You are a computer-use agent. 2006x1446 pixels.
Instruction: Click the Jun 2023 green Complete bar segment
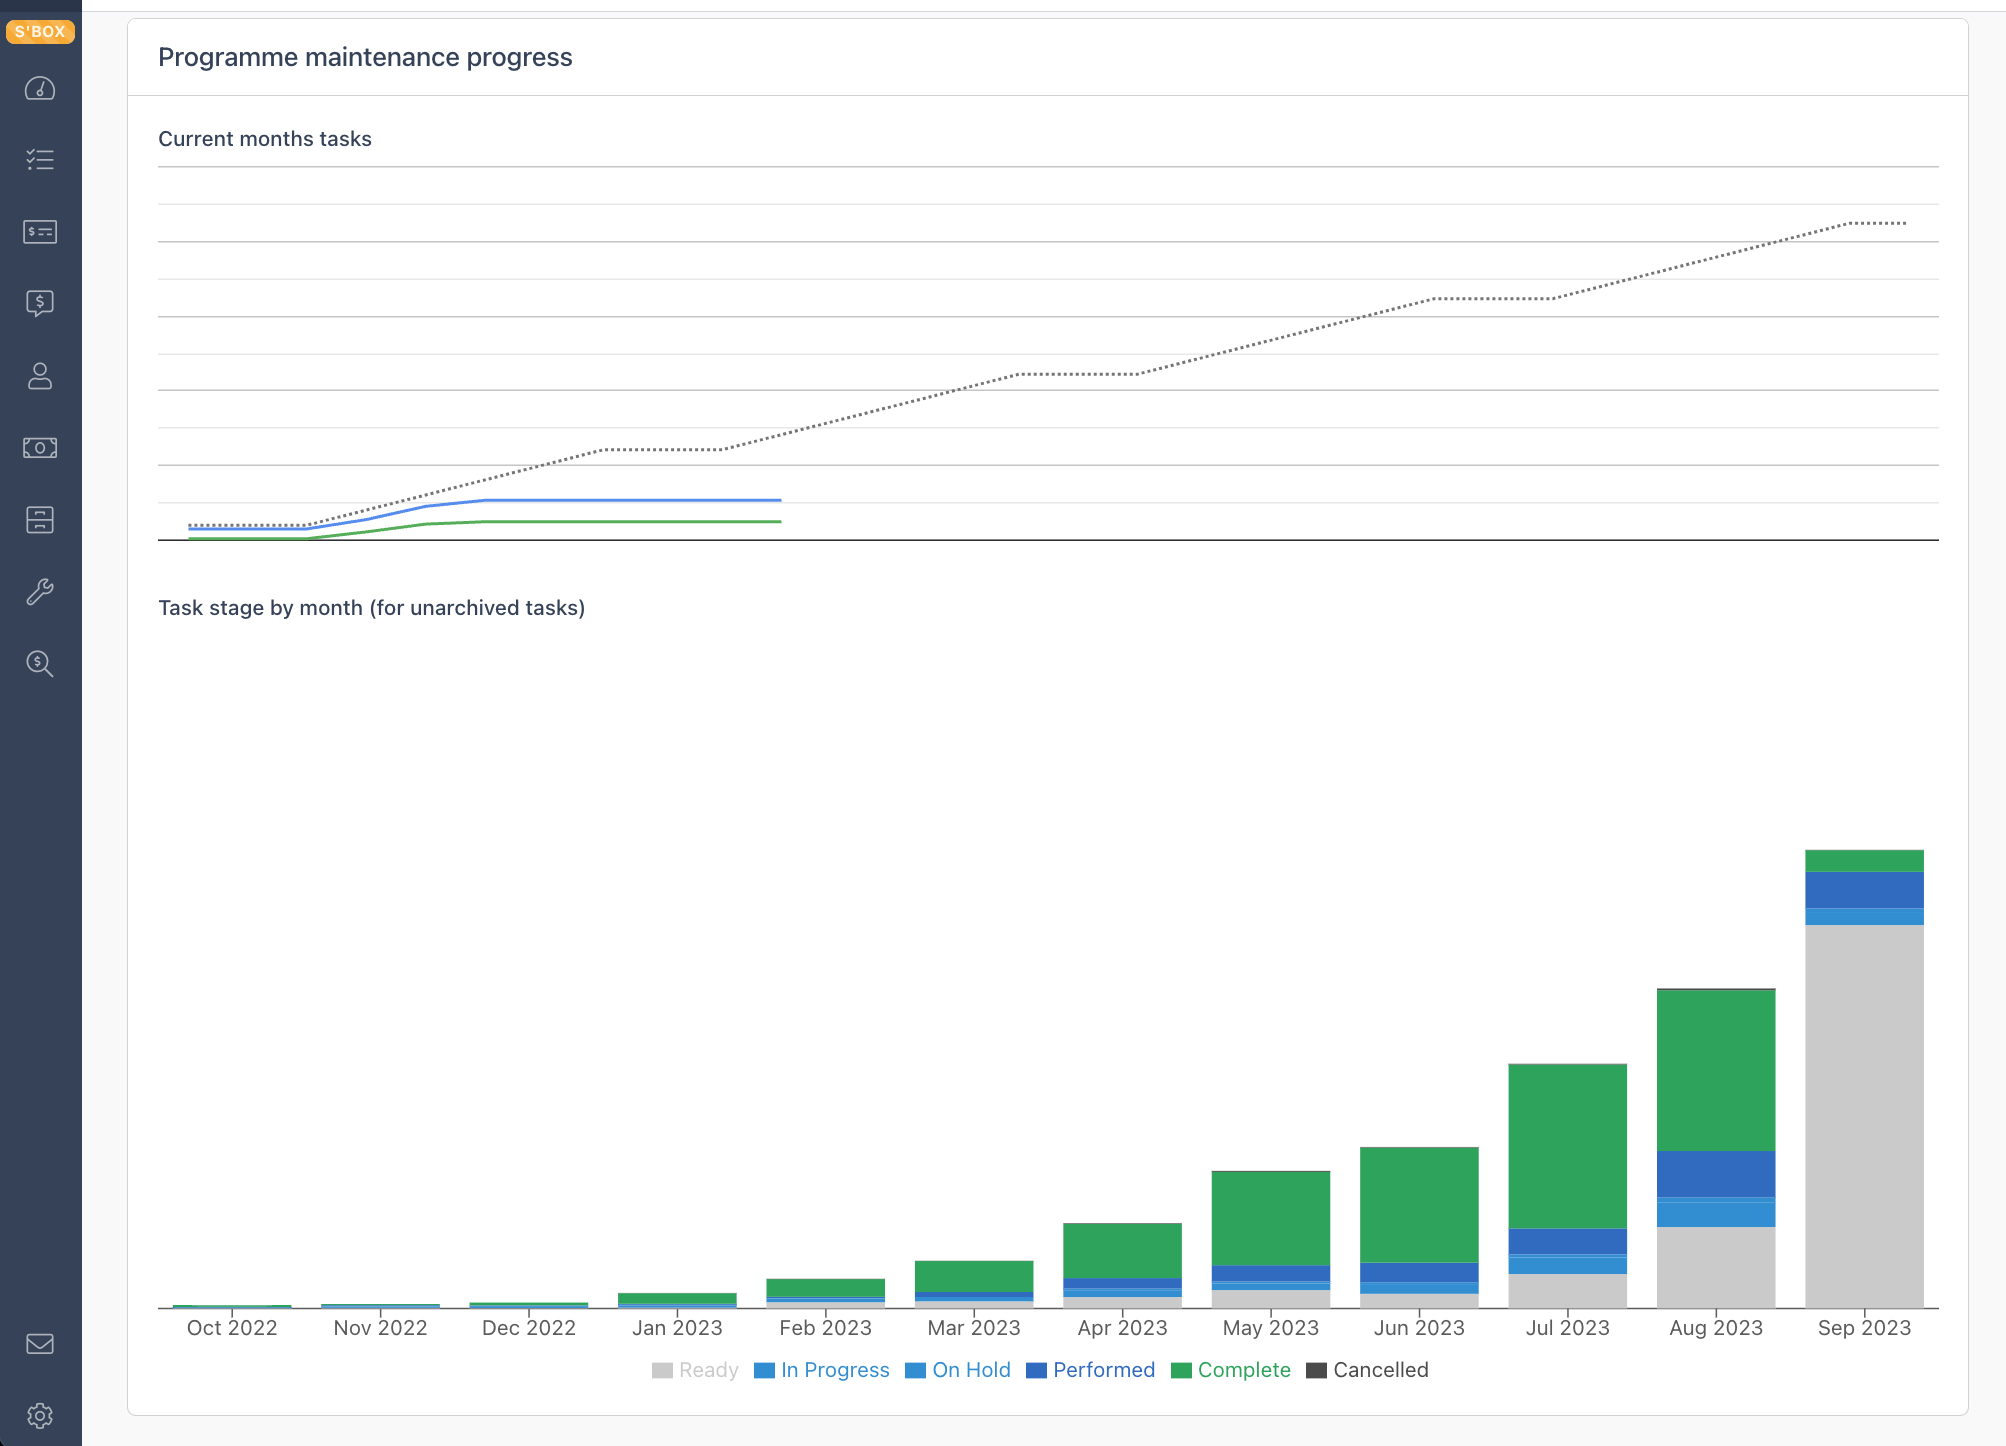1419,1205
